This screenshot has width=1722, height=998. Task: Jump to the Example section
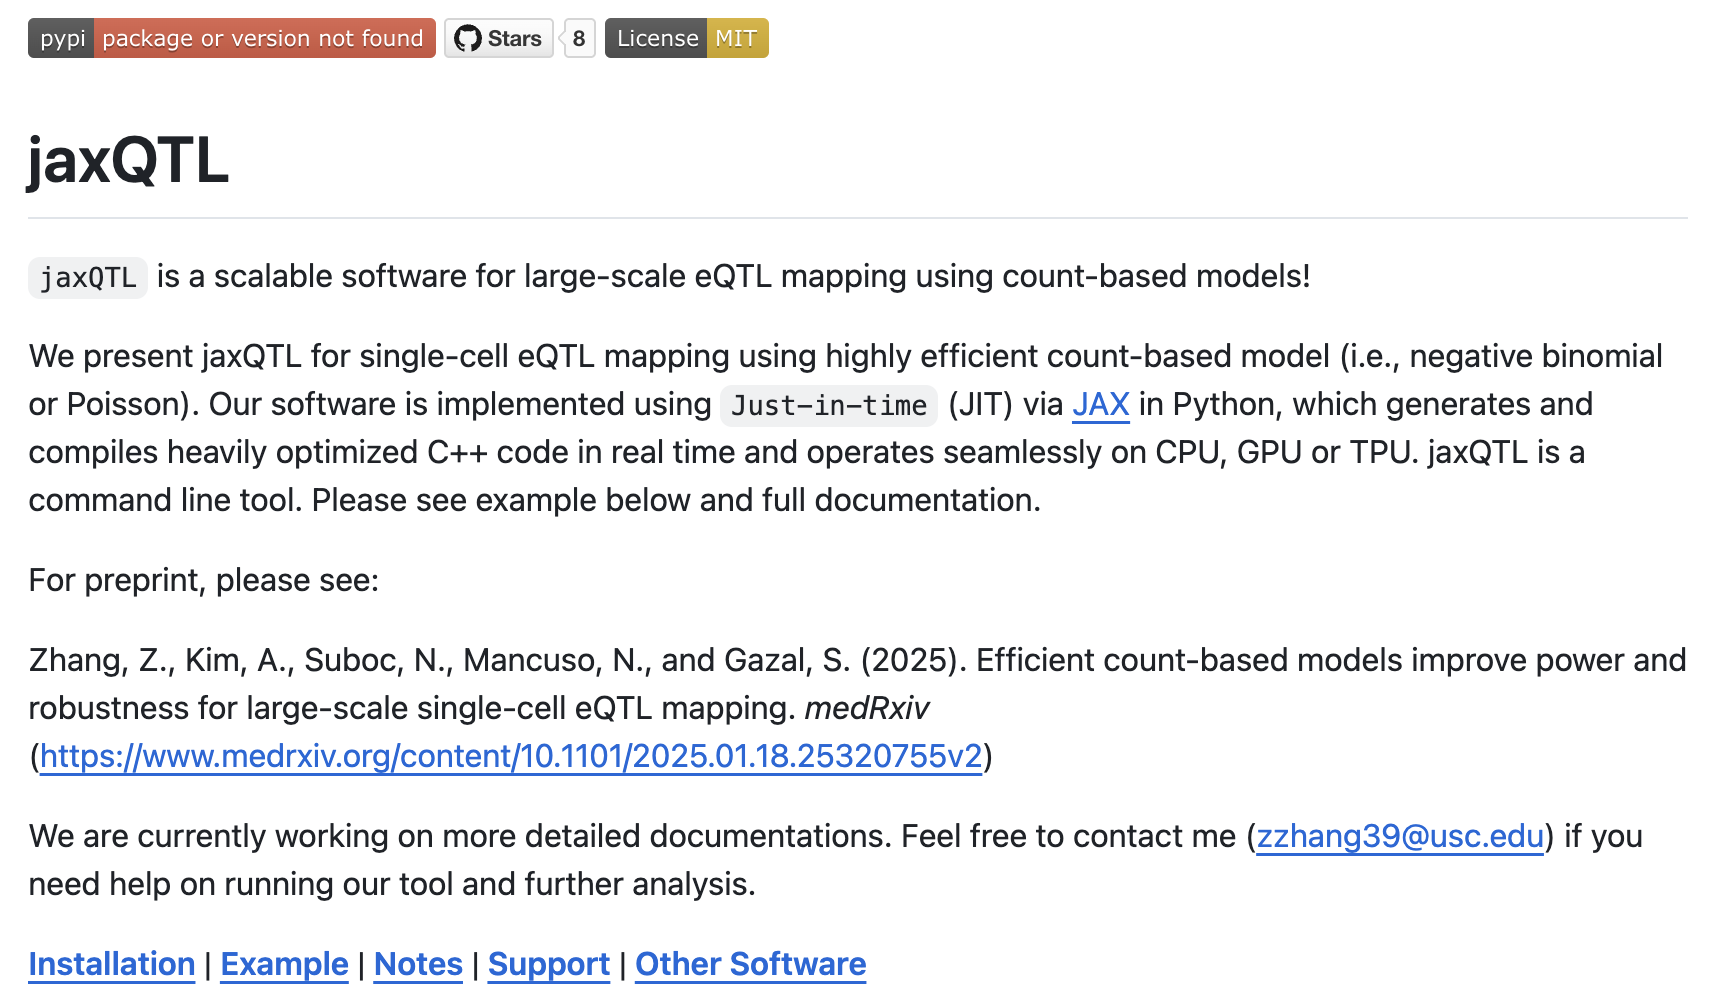[x=284, y=964]
